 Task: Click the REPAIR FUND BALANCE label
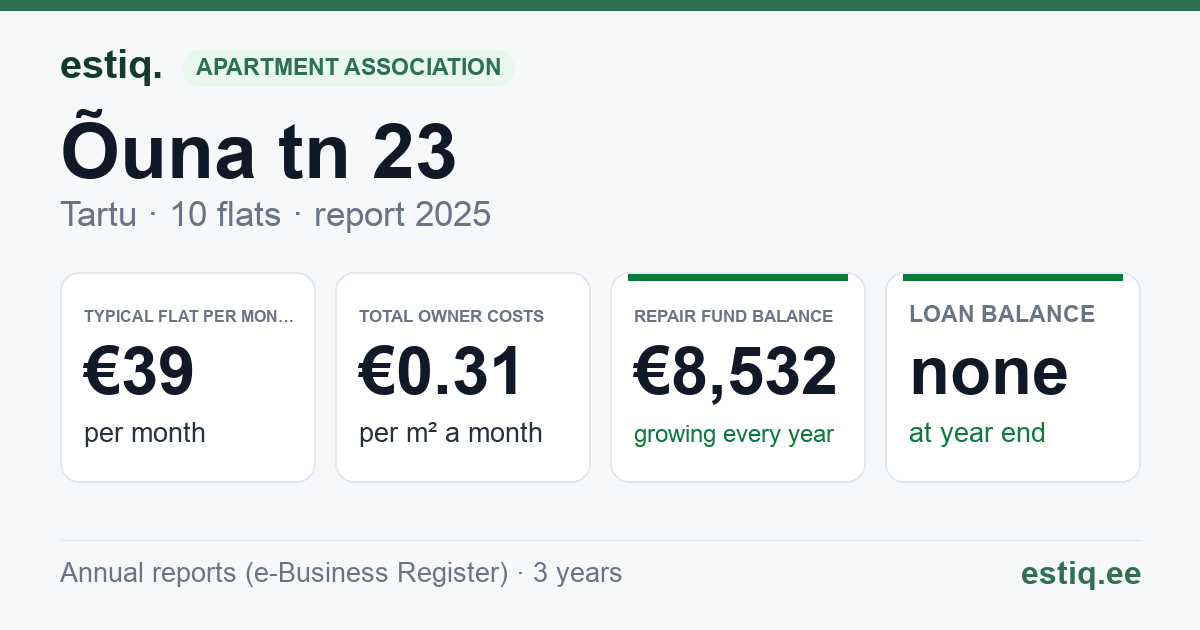point(734,316)
